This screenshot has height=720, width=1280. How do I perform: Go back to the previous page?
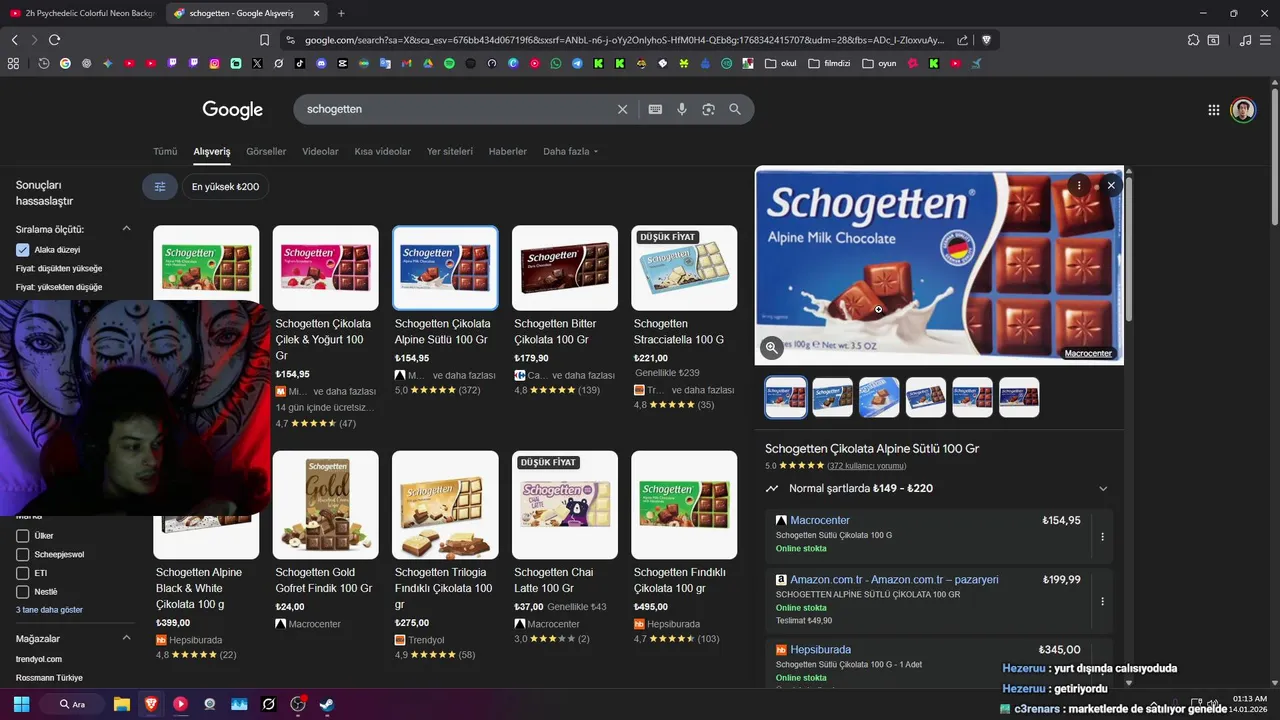click(x=14, y=40)
